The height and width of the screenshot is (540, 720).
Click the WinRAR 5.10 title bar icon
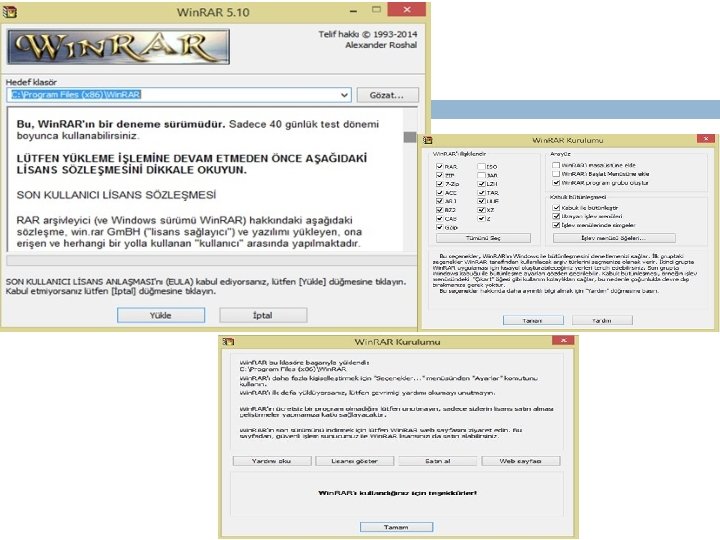[10, 11]
